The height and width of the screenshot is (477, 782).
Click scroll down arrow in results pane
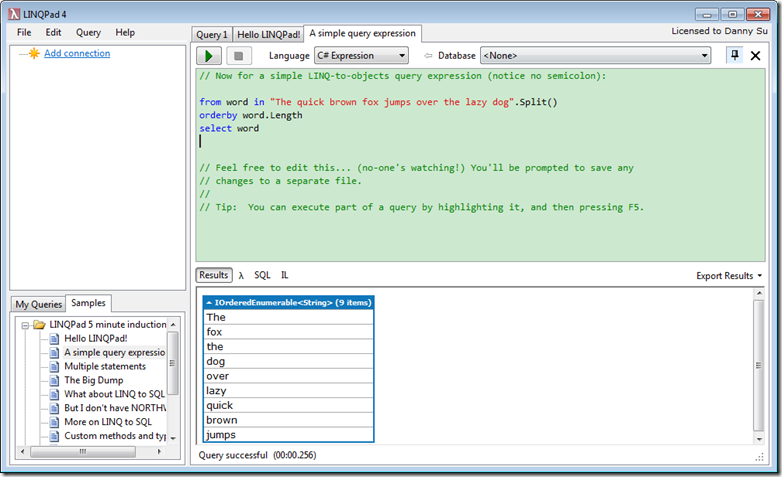pyautogui.click(x=759, y=440)
